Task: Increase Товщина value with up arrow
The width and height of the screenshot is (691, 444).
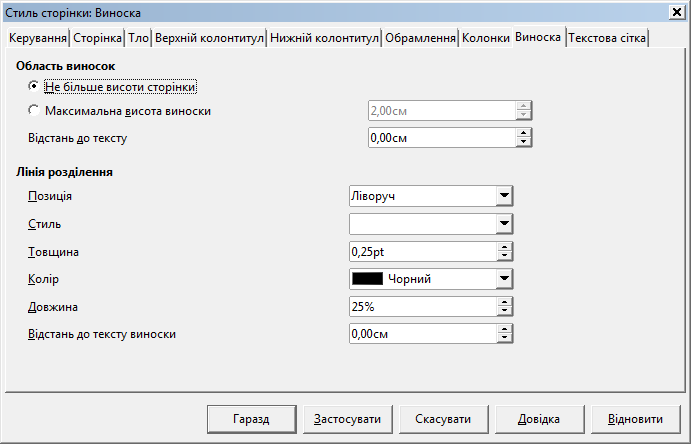Action: click(505, 247)
